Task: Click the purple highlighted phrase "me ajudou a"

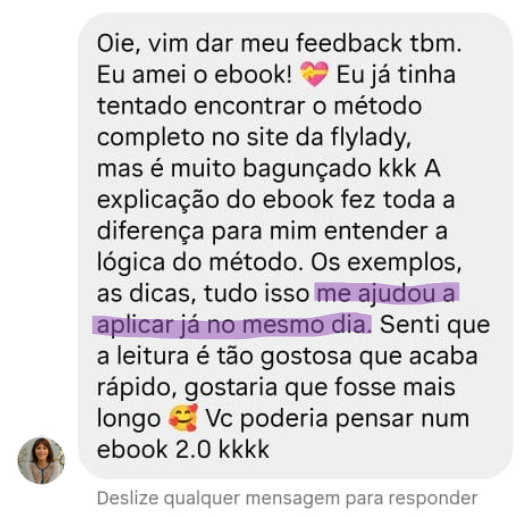Action: [x=386, y=293]
